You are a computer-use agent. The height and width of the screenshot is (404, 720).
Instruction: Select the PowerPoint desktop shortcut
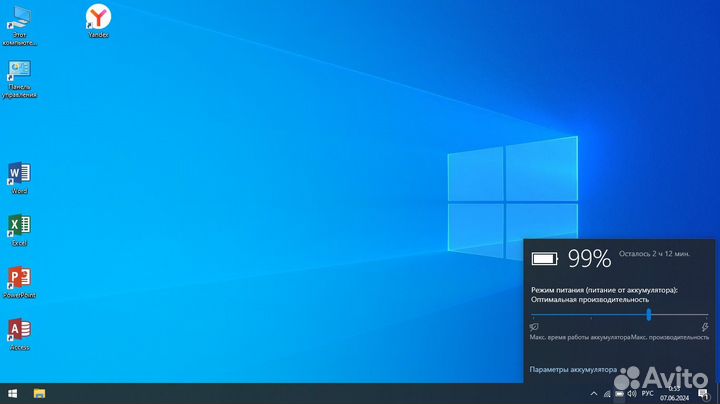point(19,282)
